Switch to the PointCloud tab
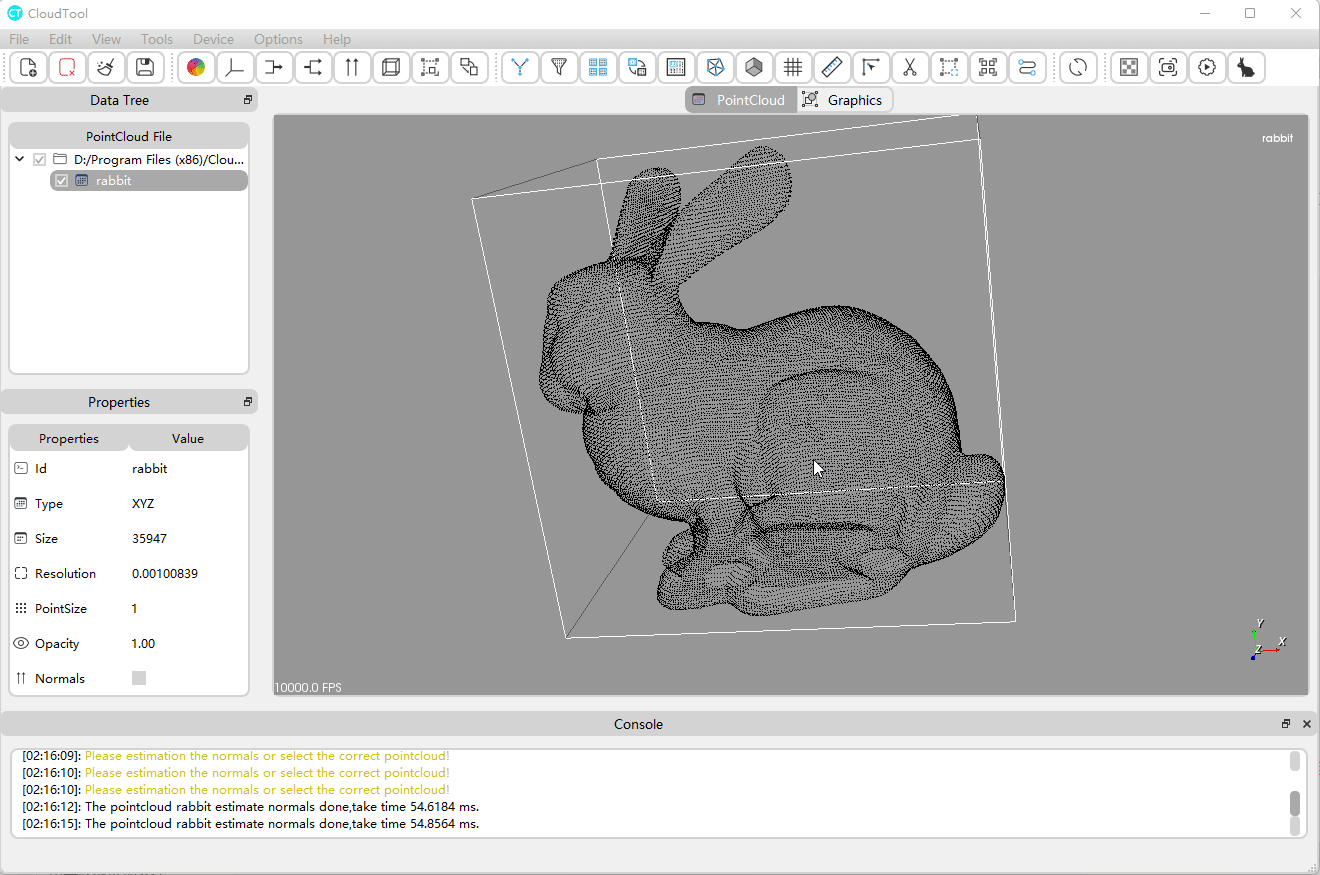This screenshot has height=875, width=1320. [741, 100]
